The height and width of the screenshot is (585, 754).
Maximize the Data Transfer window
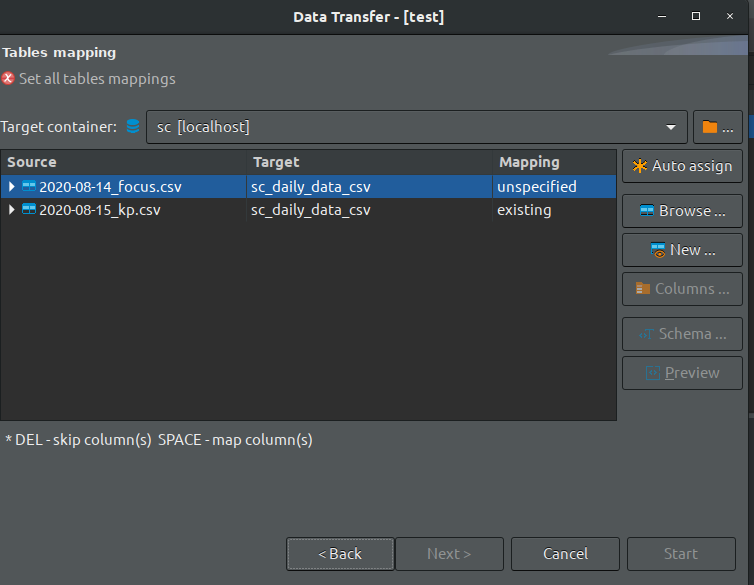coord(696,16)
